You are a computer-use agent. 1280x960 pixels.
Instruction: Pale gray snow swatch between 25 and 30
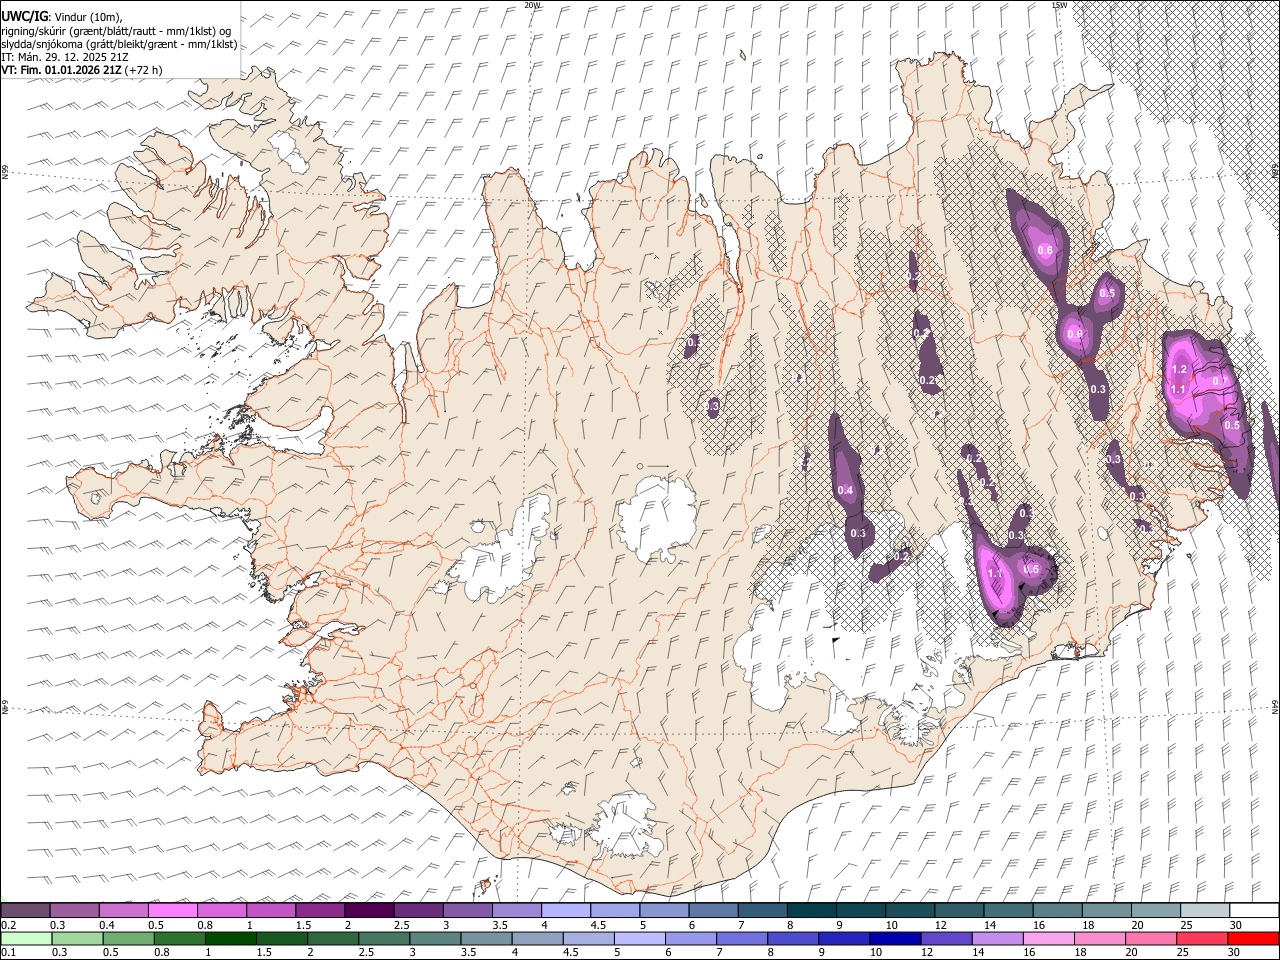tap(1205, 911)
